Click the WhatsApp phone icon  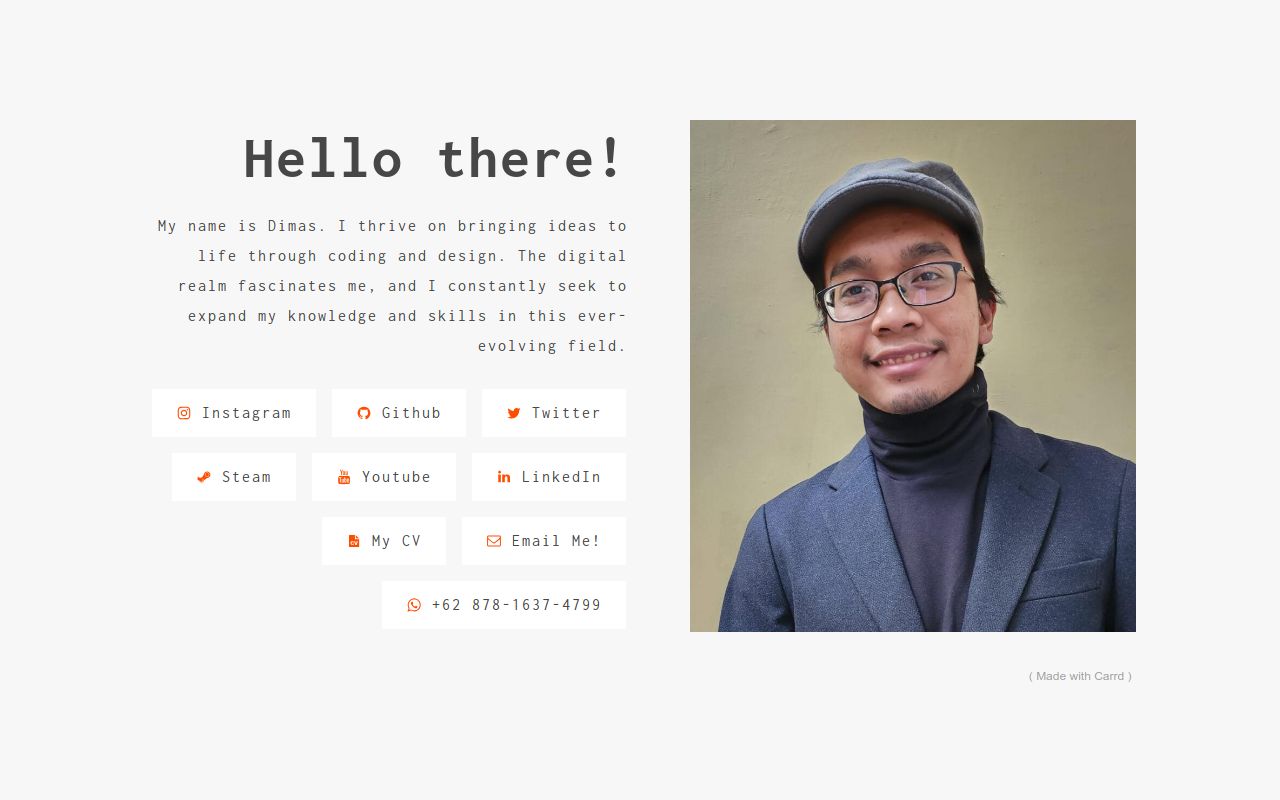click(x=414, y=605)
